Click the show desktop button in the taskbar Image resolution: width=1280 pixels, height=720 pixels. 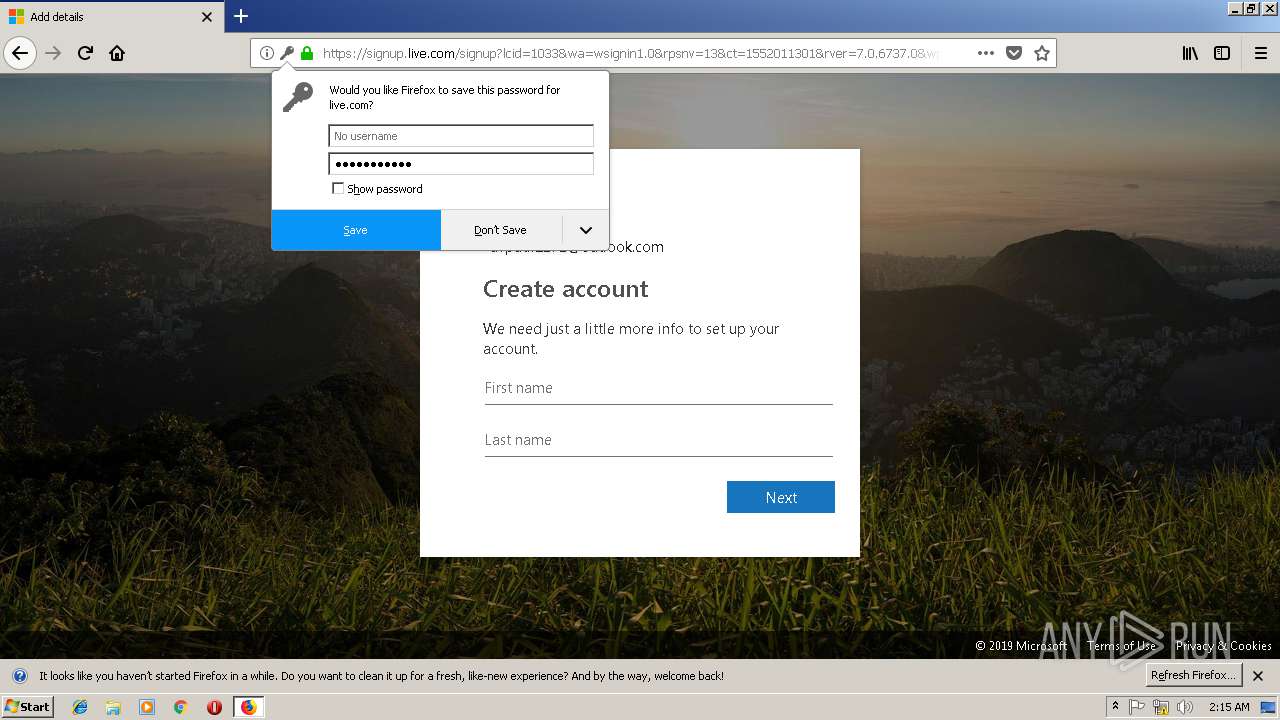(1270, 707)
